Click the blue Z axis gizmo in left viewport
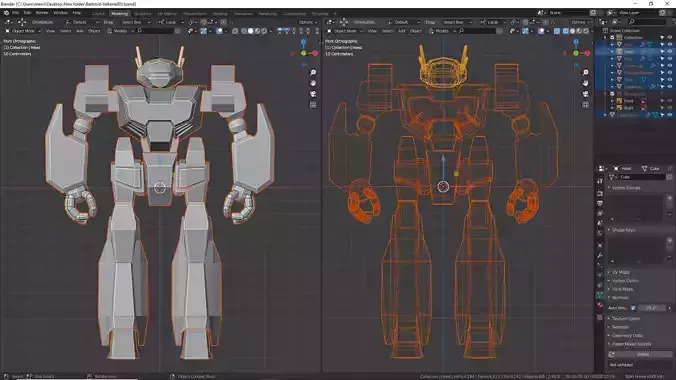The width and height of the screenshot is (676, 380). (304, 42)
